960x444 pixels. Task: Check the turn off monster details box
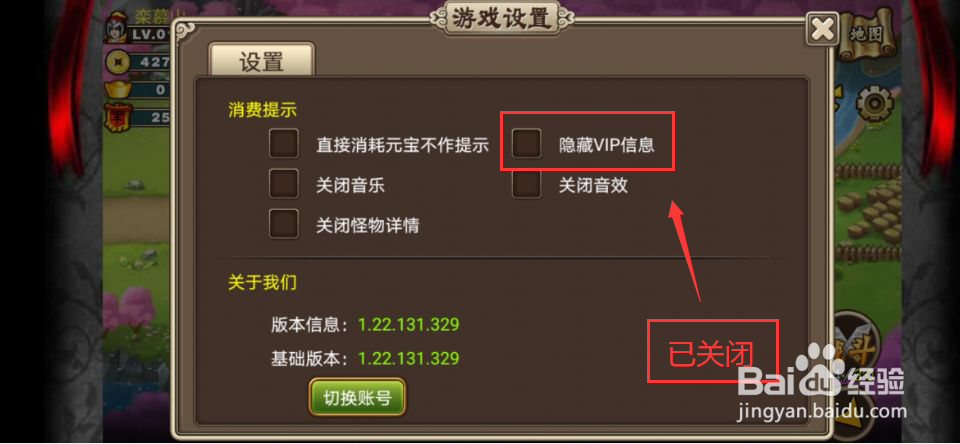284,224
